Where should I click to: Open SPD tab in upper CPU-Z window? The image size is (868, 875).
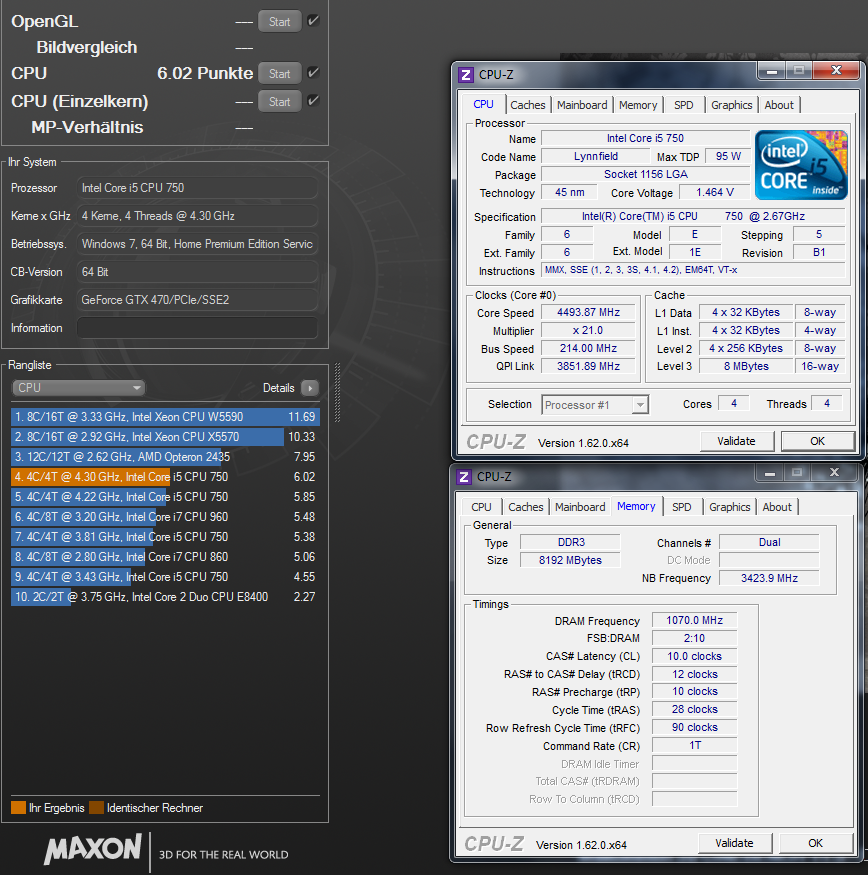pos(683,105)
